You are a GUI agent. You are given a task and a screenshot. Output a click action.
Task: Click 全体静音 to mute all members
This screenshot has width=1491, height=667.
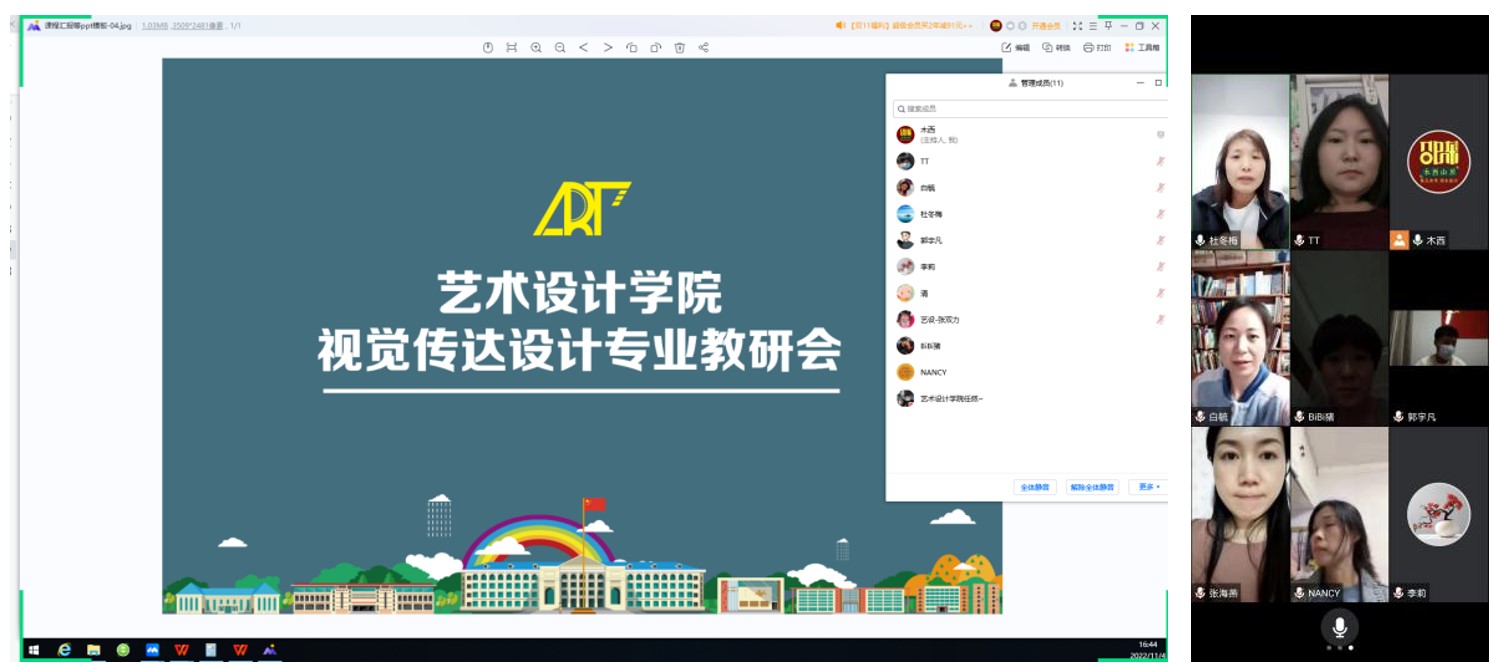tap(1035, 487)
